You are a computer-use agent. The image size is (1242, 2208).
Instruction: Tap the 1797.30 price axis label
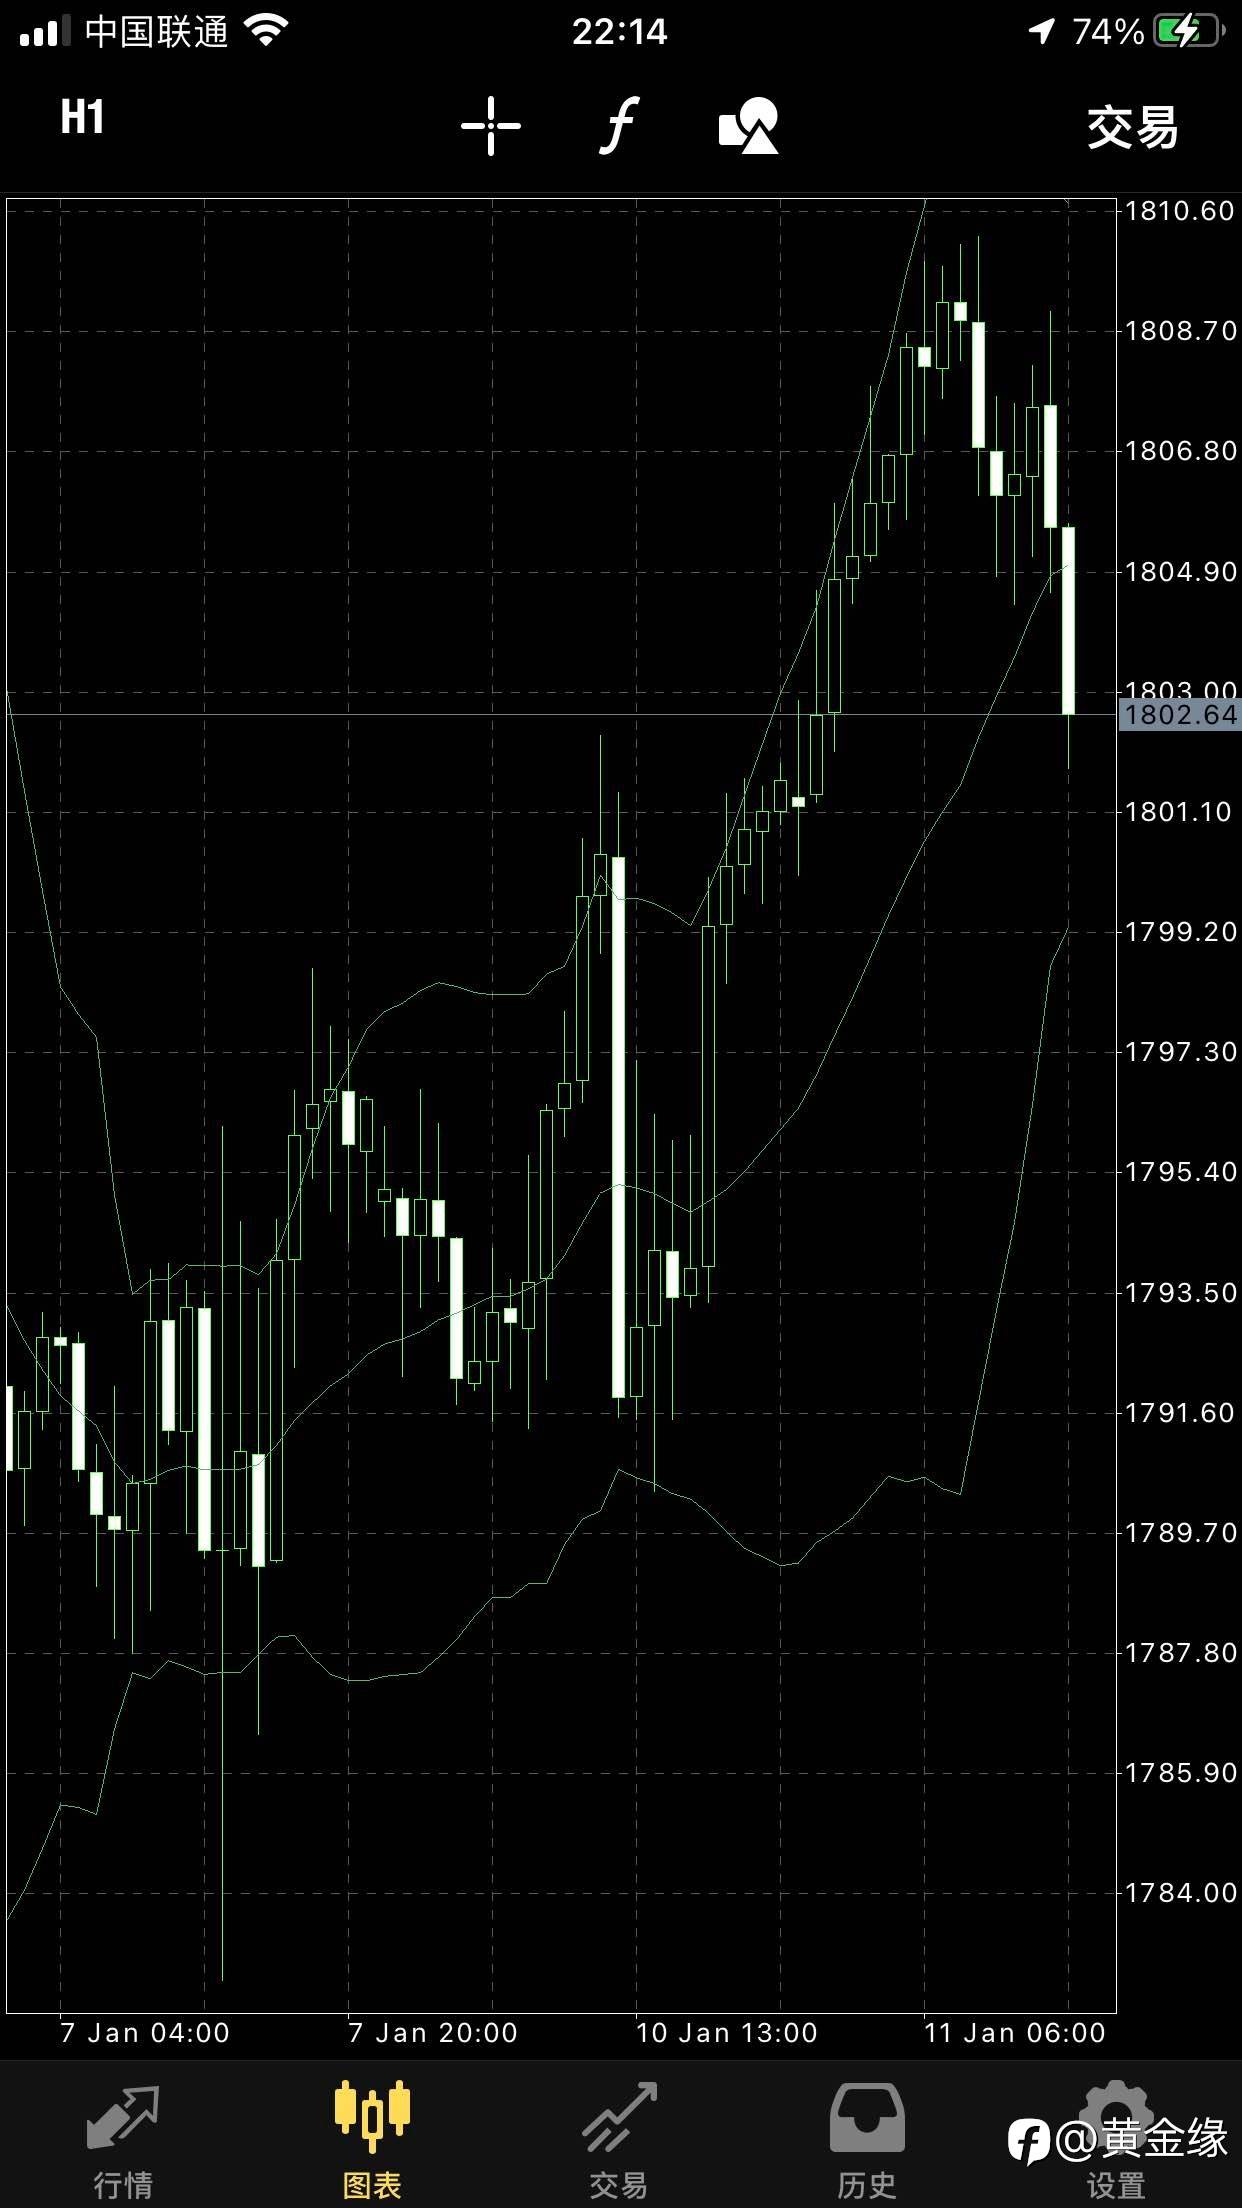tap(1180, 1052)
